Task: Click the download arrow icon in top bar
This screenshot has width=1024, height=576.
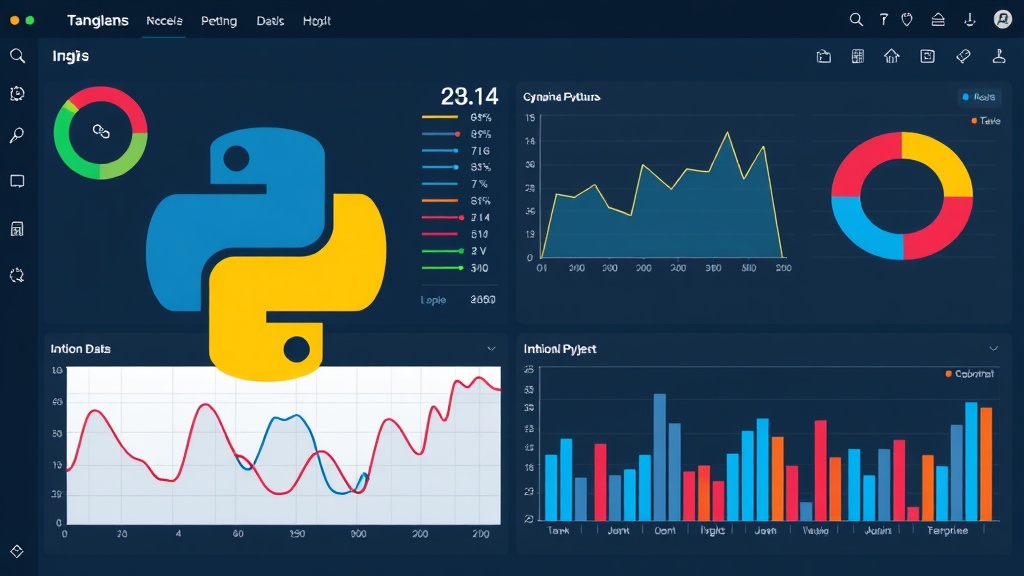Action: [970, 20]
